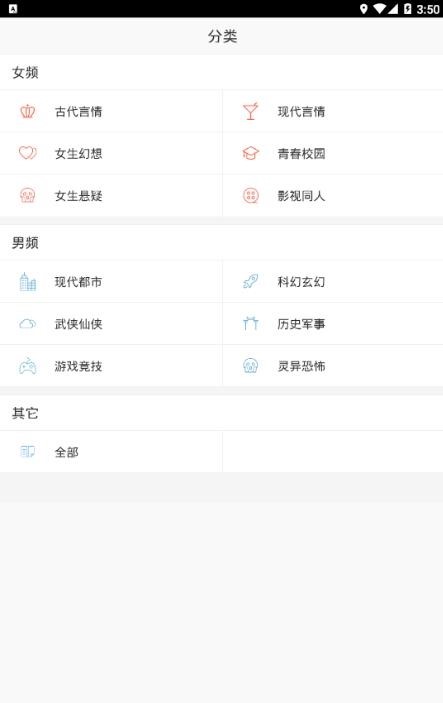
Task: Tap the graduation cap icon for 青春校园
Action: click(x=250, y=153)
